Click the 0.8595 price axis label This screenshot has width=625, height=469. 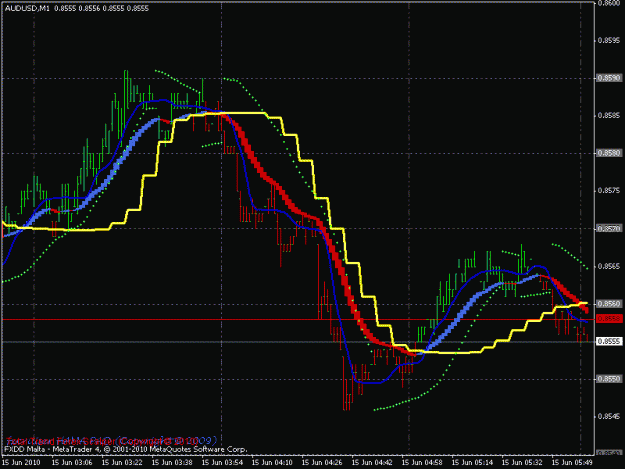(x=609, y=41)
